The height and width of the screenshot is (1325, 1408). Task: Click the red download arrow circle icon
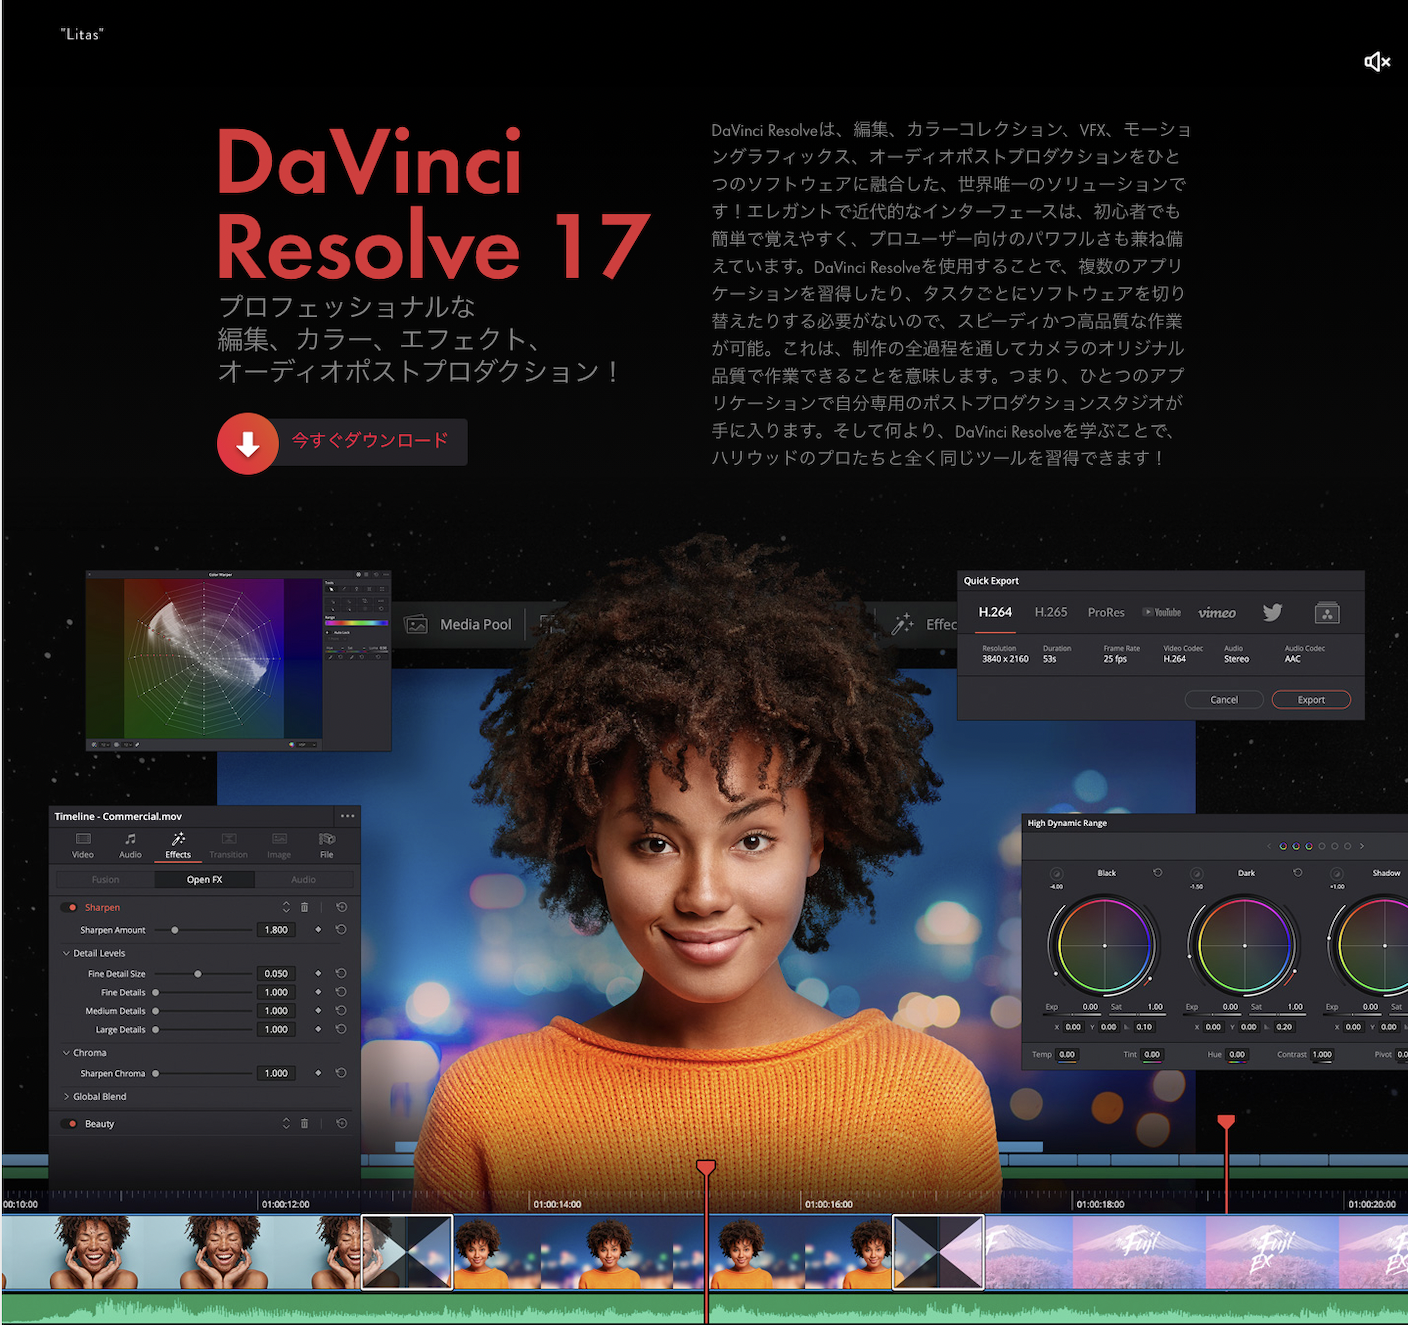click(x=248, y=443)
